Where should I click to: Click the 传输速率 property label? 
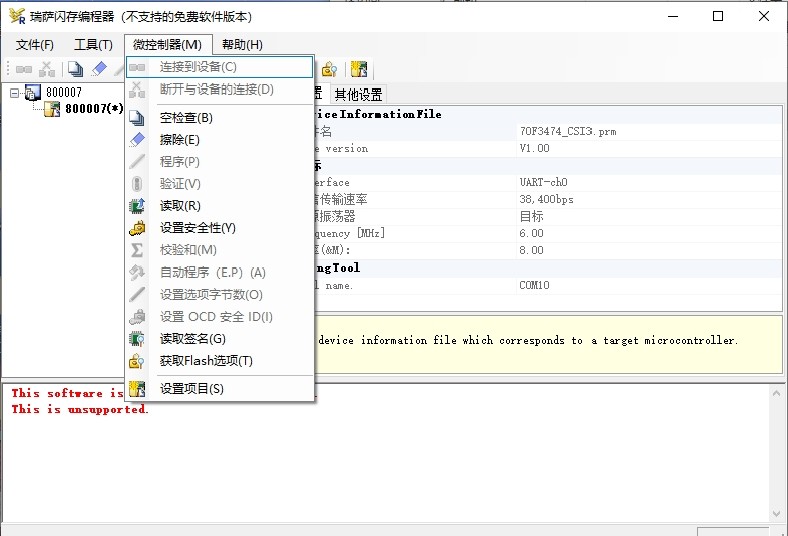343,199
